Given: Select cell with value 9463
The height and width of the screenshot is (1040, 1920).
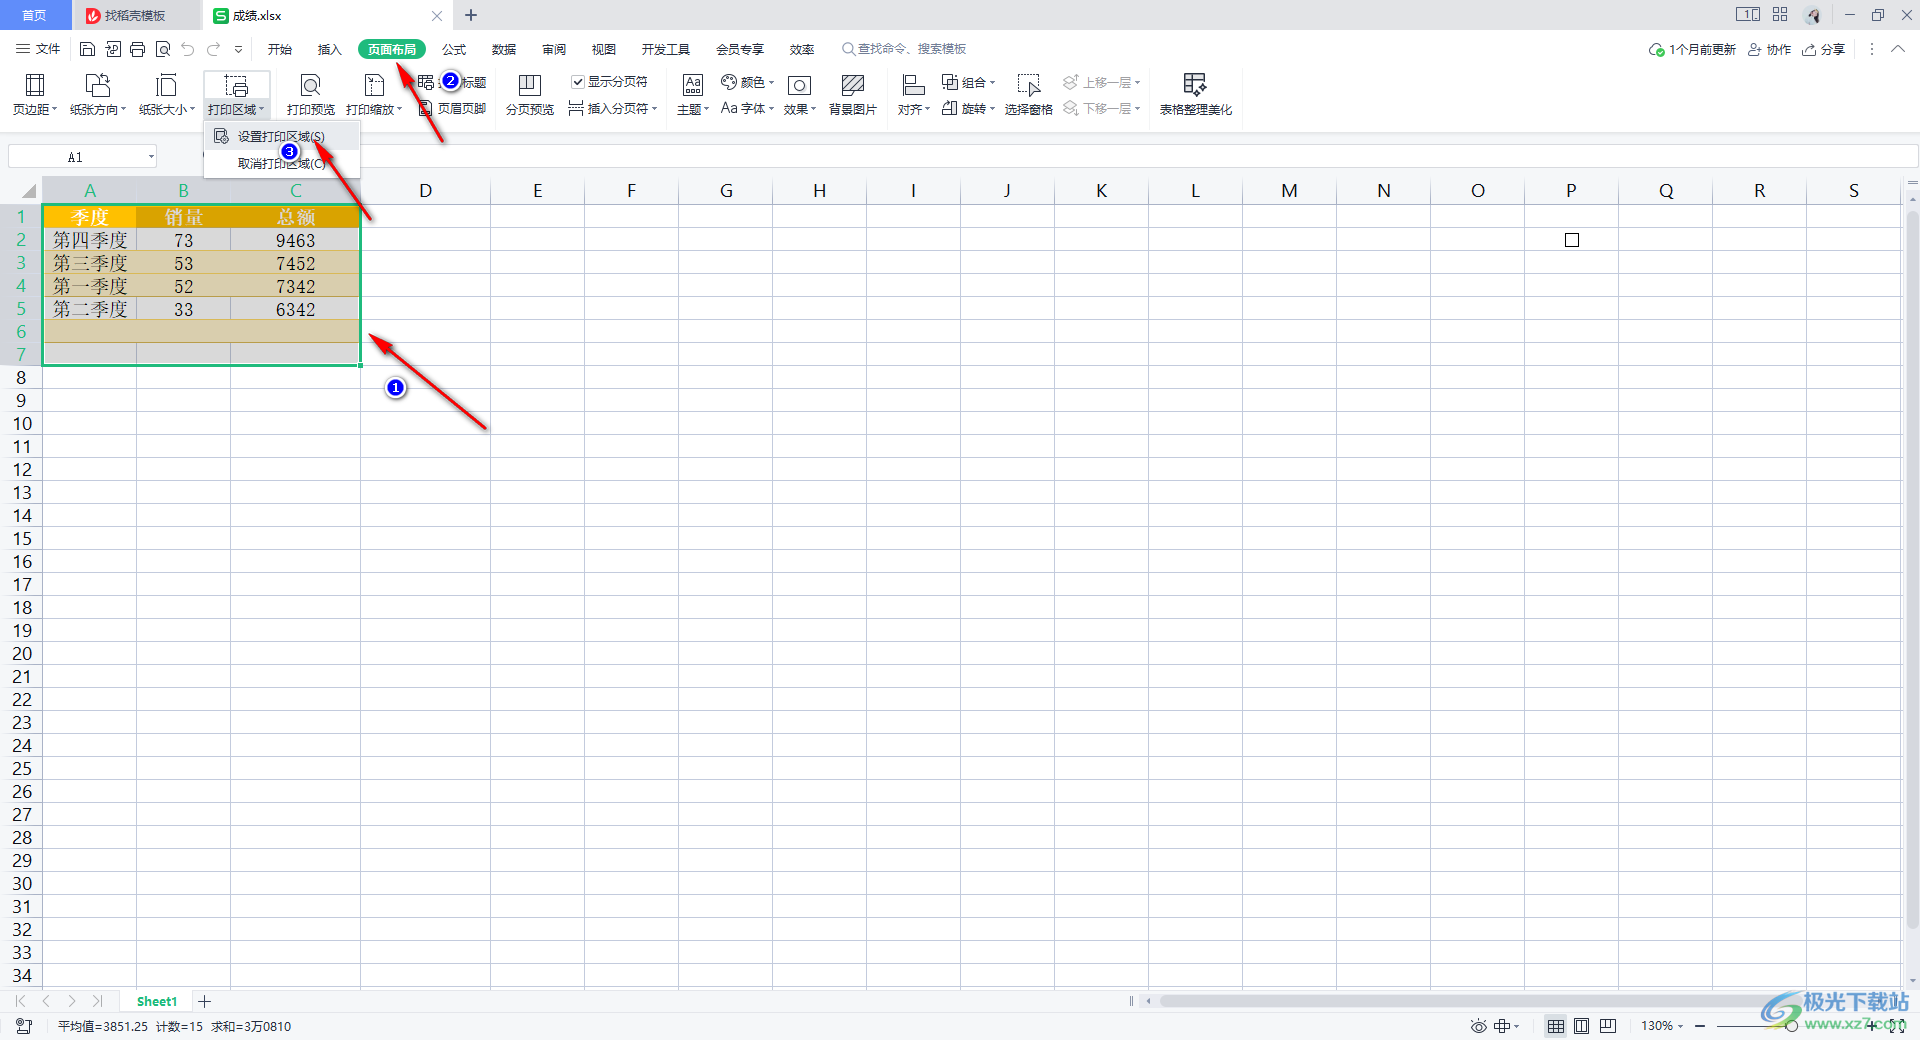Looking at the screenshot, I should tap(295, 240).
